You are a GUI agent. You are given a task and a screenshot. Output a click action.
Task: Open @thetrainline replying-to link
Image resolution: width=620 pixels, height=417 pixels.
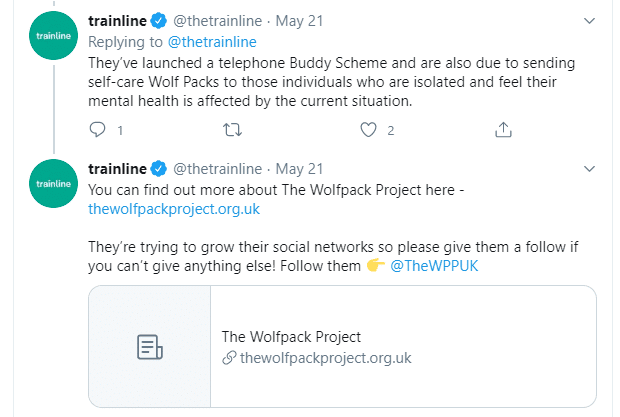point(212,42)
